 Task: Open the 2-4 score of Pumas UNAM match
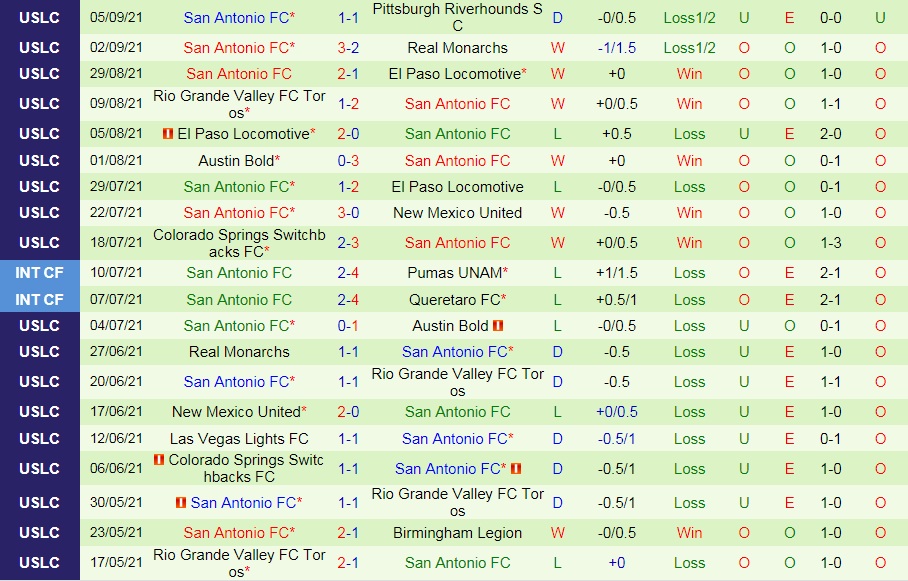(x=348, y=273)
